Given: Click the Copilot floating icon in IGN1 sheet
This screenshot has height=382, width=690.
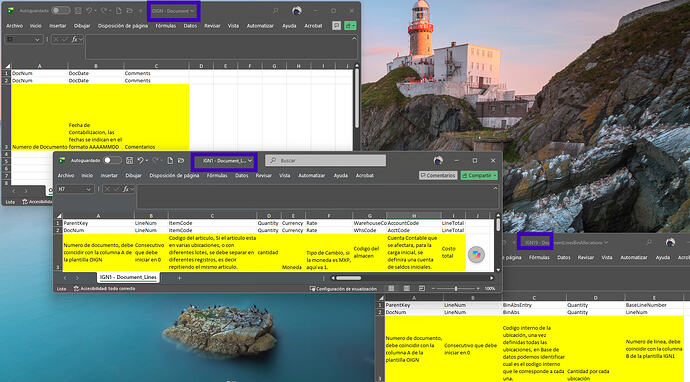Looking at the screenshot, I should pyautogui.click(x=476, y=254).
